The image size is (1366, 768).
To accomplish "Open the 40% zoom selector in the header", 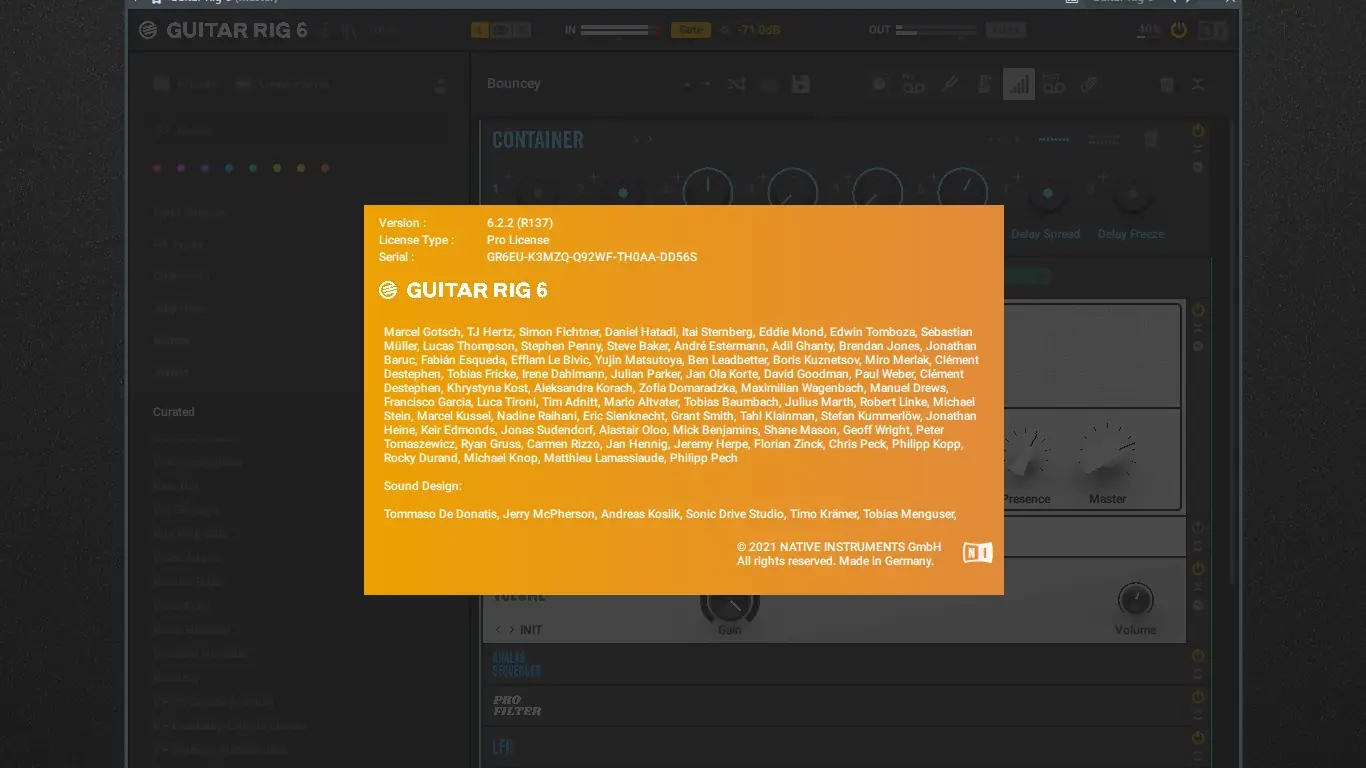I will 1149,30.
